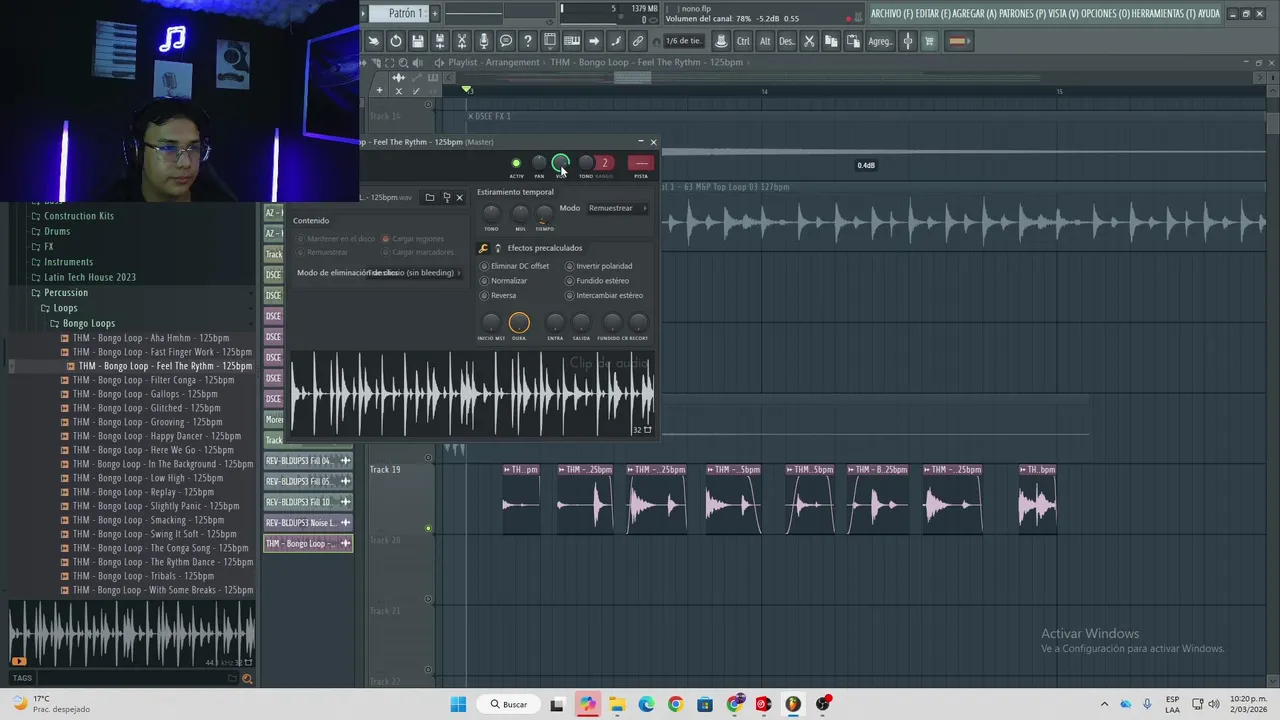Viewport: 1280px width, 720px height.
Task: Click the hat icon beside snap selector
Action: 720,41
